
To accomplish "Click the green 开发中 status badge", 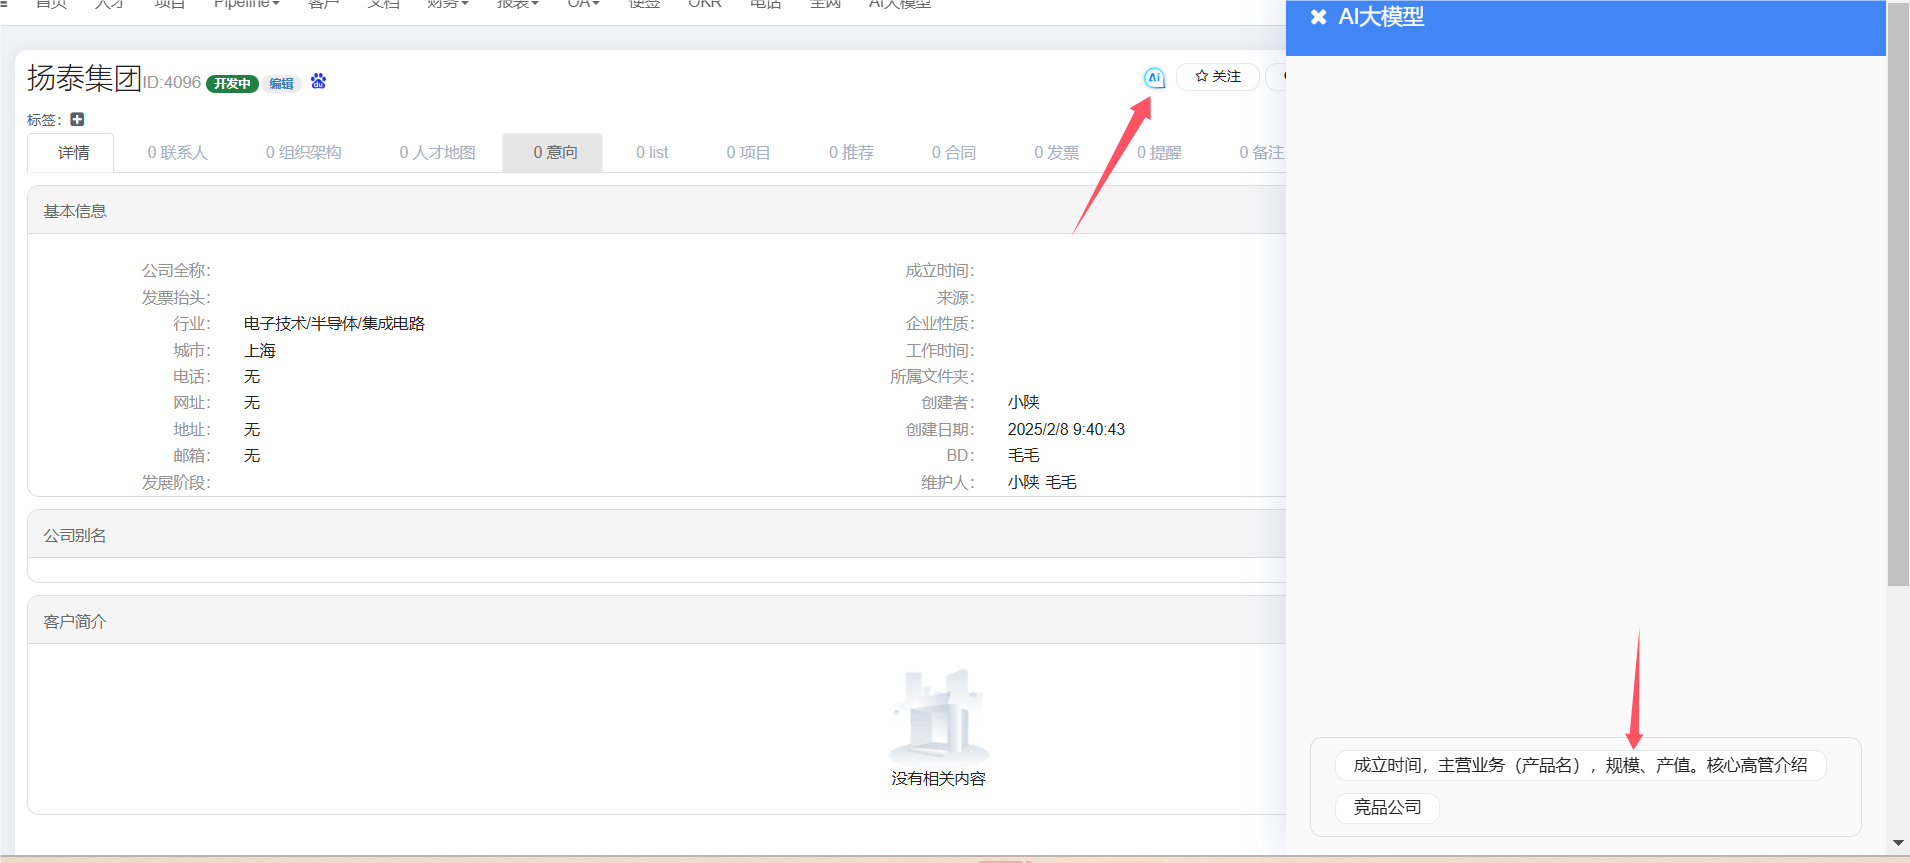I will tap(232, 84).
